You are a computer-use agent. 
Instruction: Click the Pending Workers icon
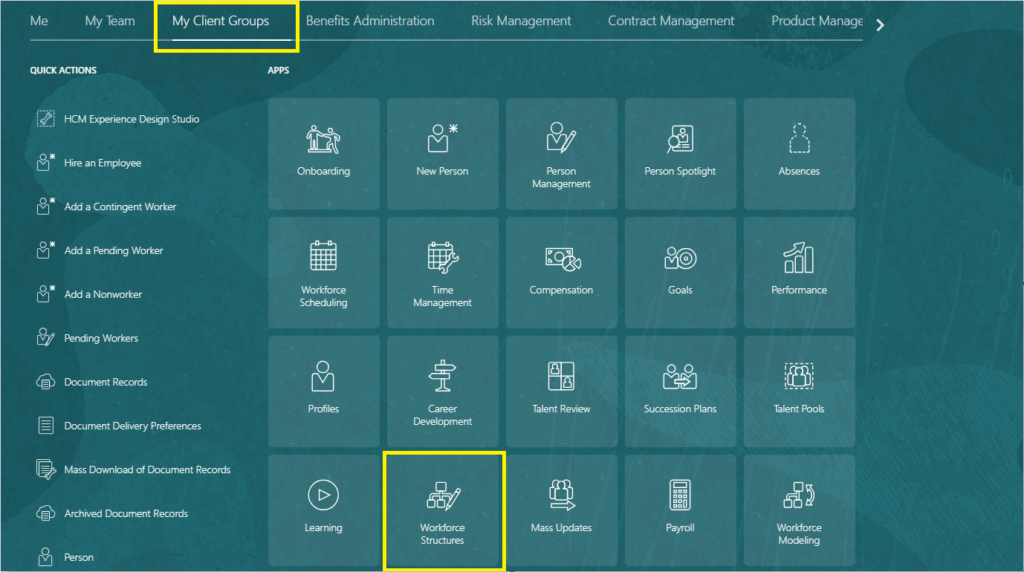point(45,337)
